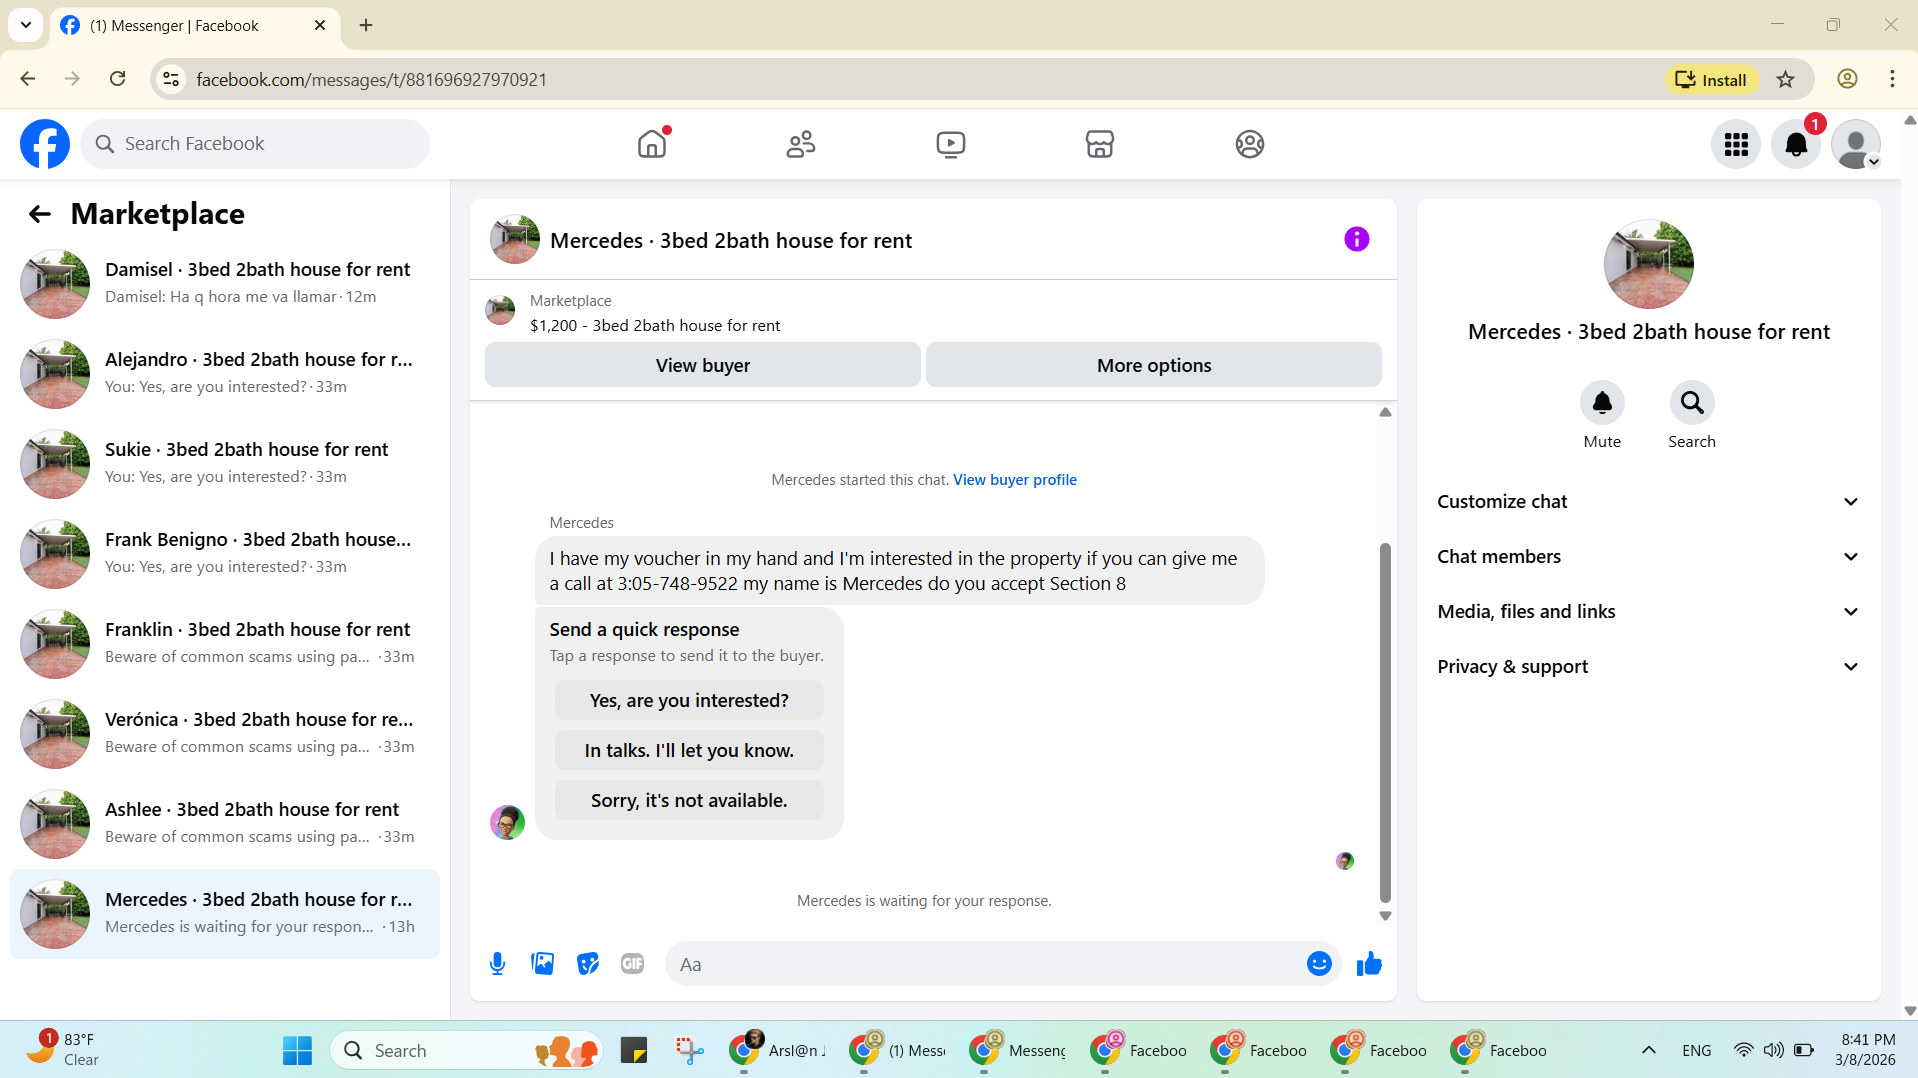The width and height of the screenshot is (1918, 1078).
Task: Choose a sticker icon in composer
Action: [588, 964]
